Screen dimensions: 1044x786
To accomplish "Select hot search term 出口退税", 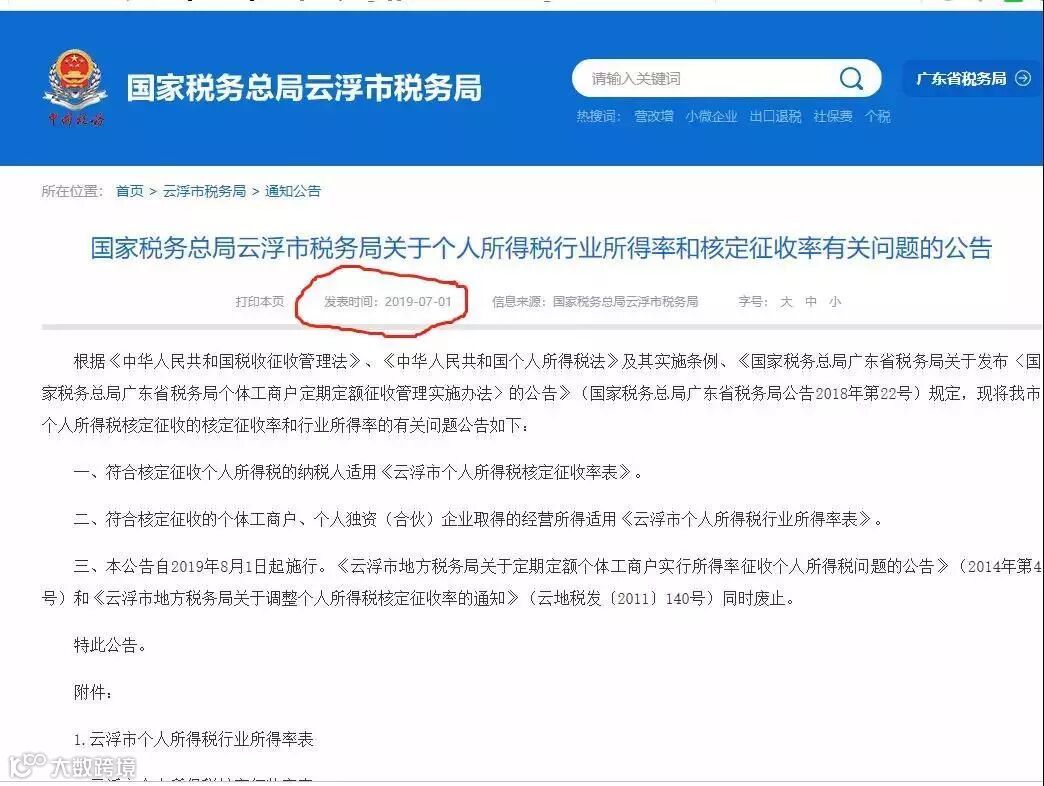I will (x=775, y=116).
